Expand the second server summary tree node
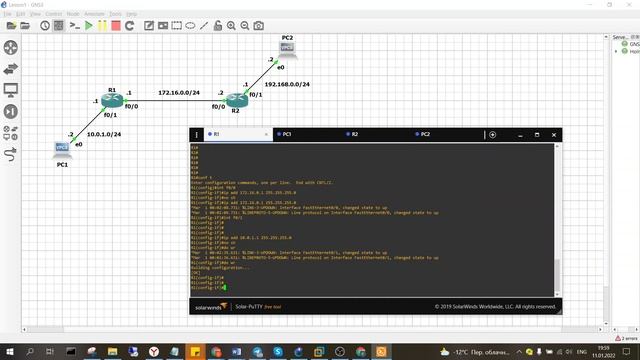Viewport: 640px width, 360px height. [x=616, y=51]
